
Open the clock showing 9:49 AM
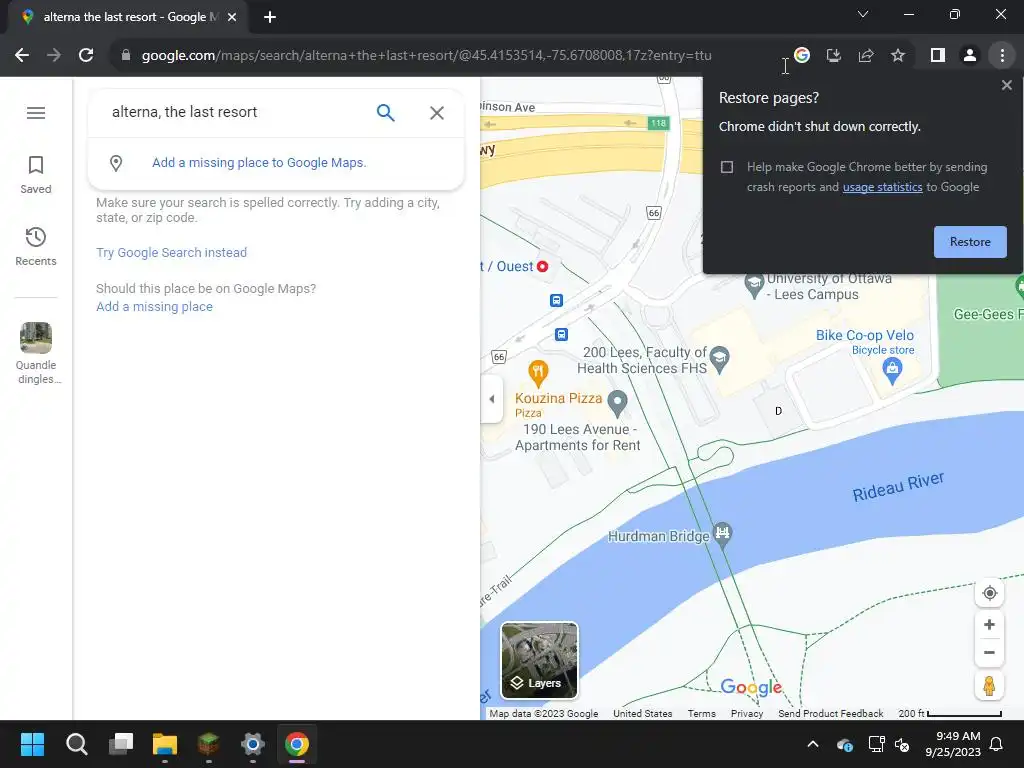point(953,744)
